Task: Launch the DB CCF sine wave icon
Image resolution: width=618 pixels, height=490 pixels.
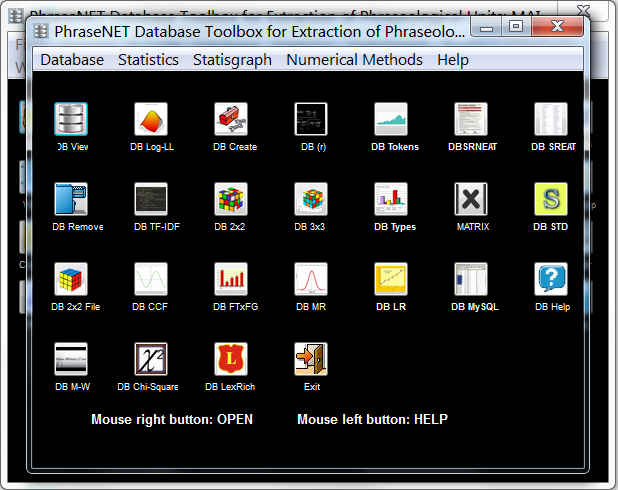Action: click(x=151, y=279)
